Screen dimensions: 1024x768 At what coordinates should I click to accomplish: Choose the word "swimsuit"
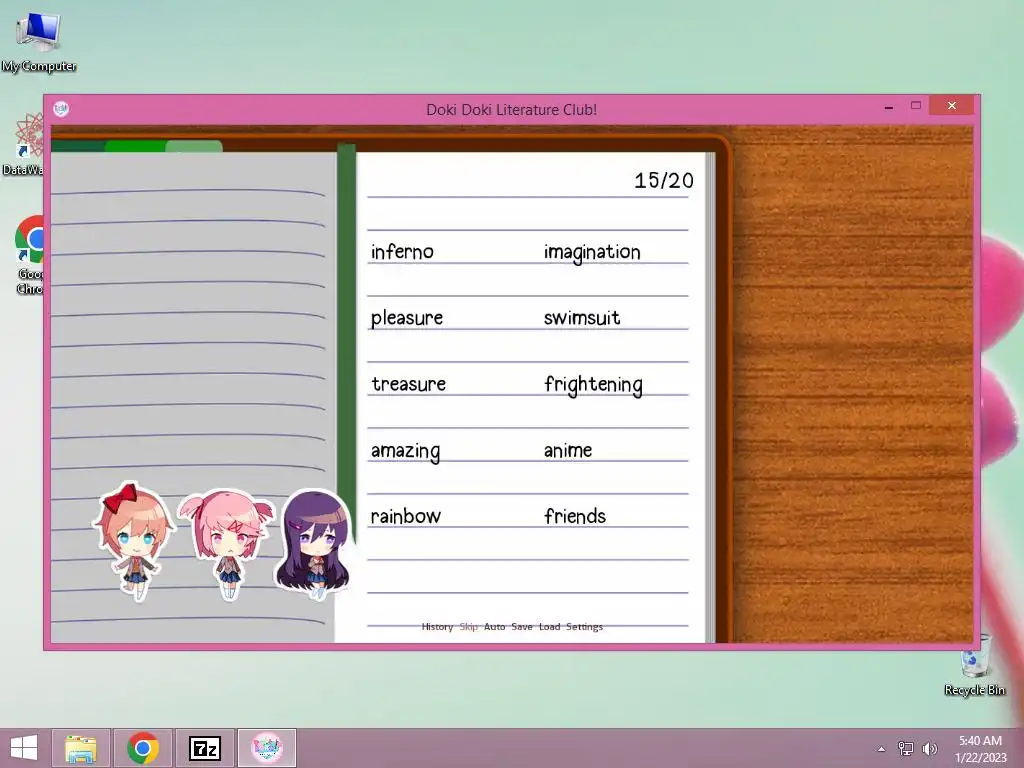pos(582,318)
